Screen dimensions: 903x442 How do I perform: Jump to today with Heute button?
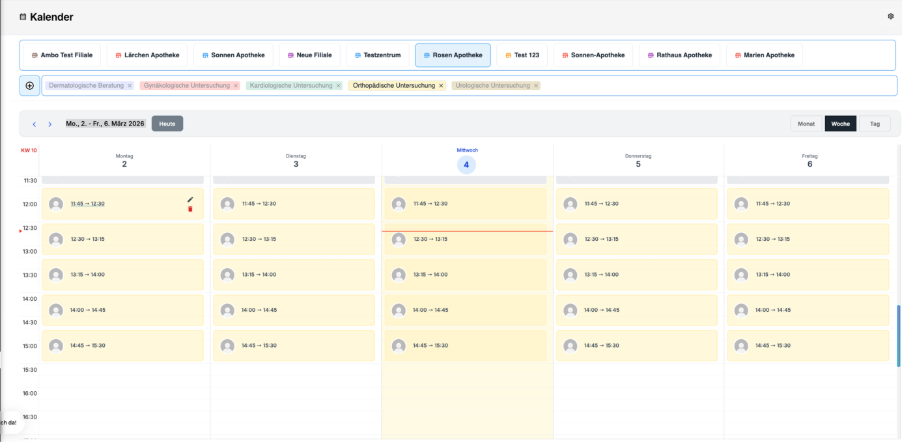click(x=168, y=124)
